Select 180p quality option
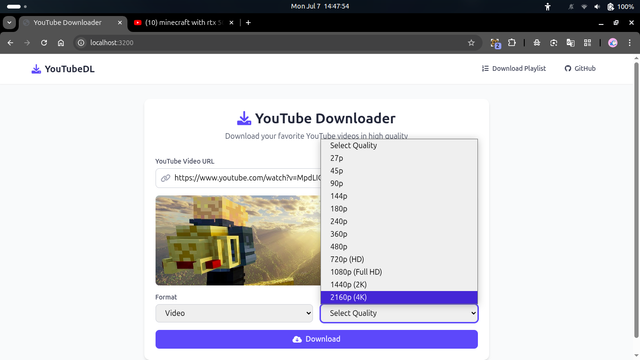This screenshot has height=360, width=640. click(399, 209)
